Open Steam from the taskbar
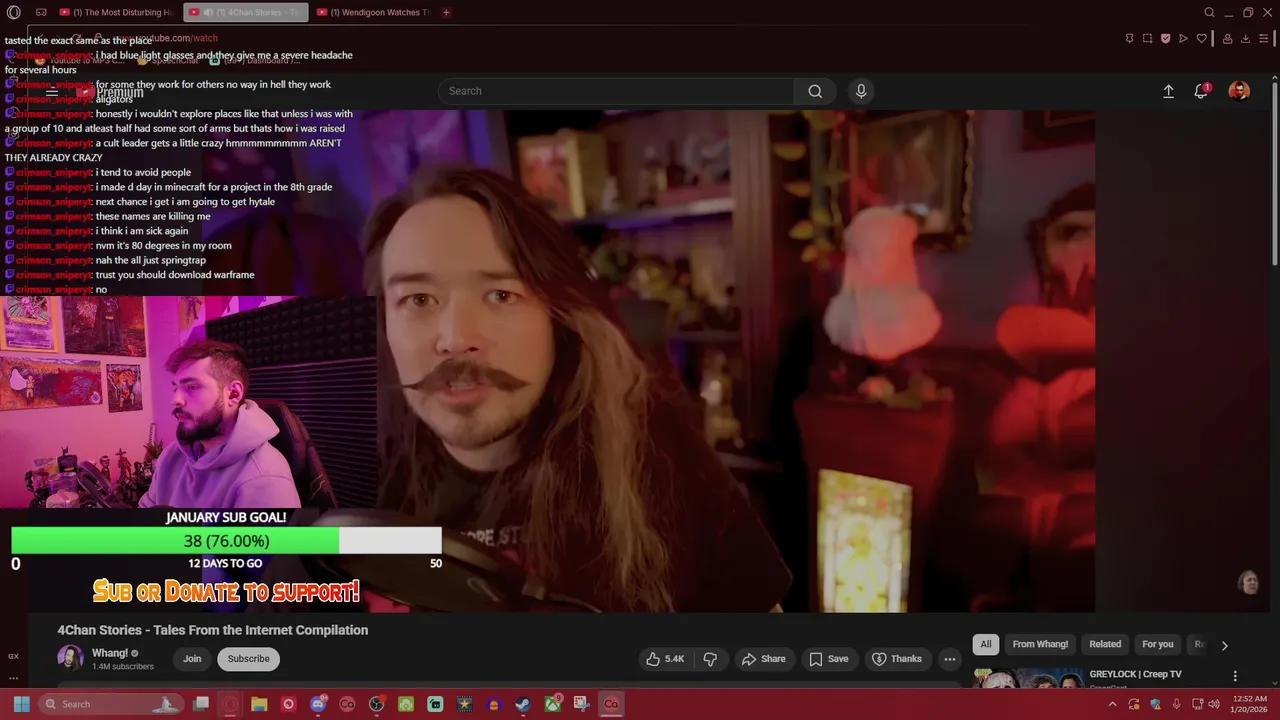 click(523, 704)
